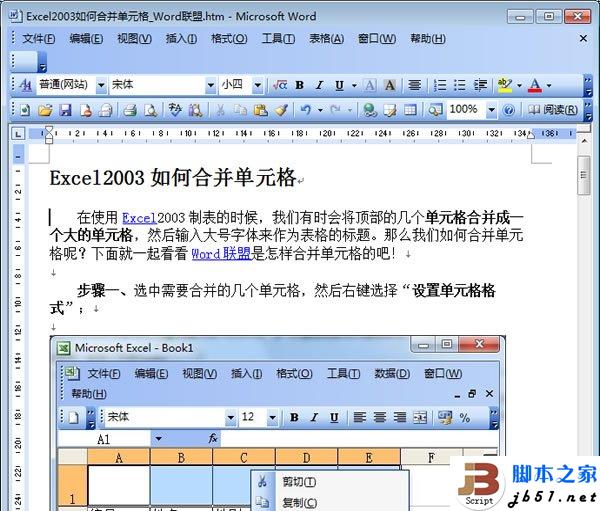The image size is (600, 511).
Task: Select column D header in the Excel sheet
Action: click(306, 457)
